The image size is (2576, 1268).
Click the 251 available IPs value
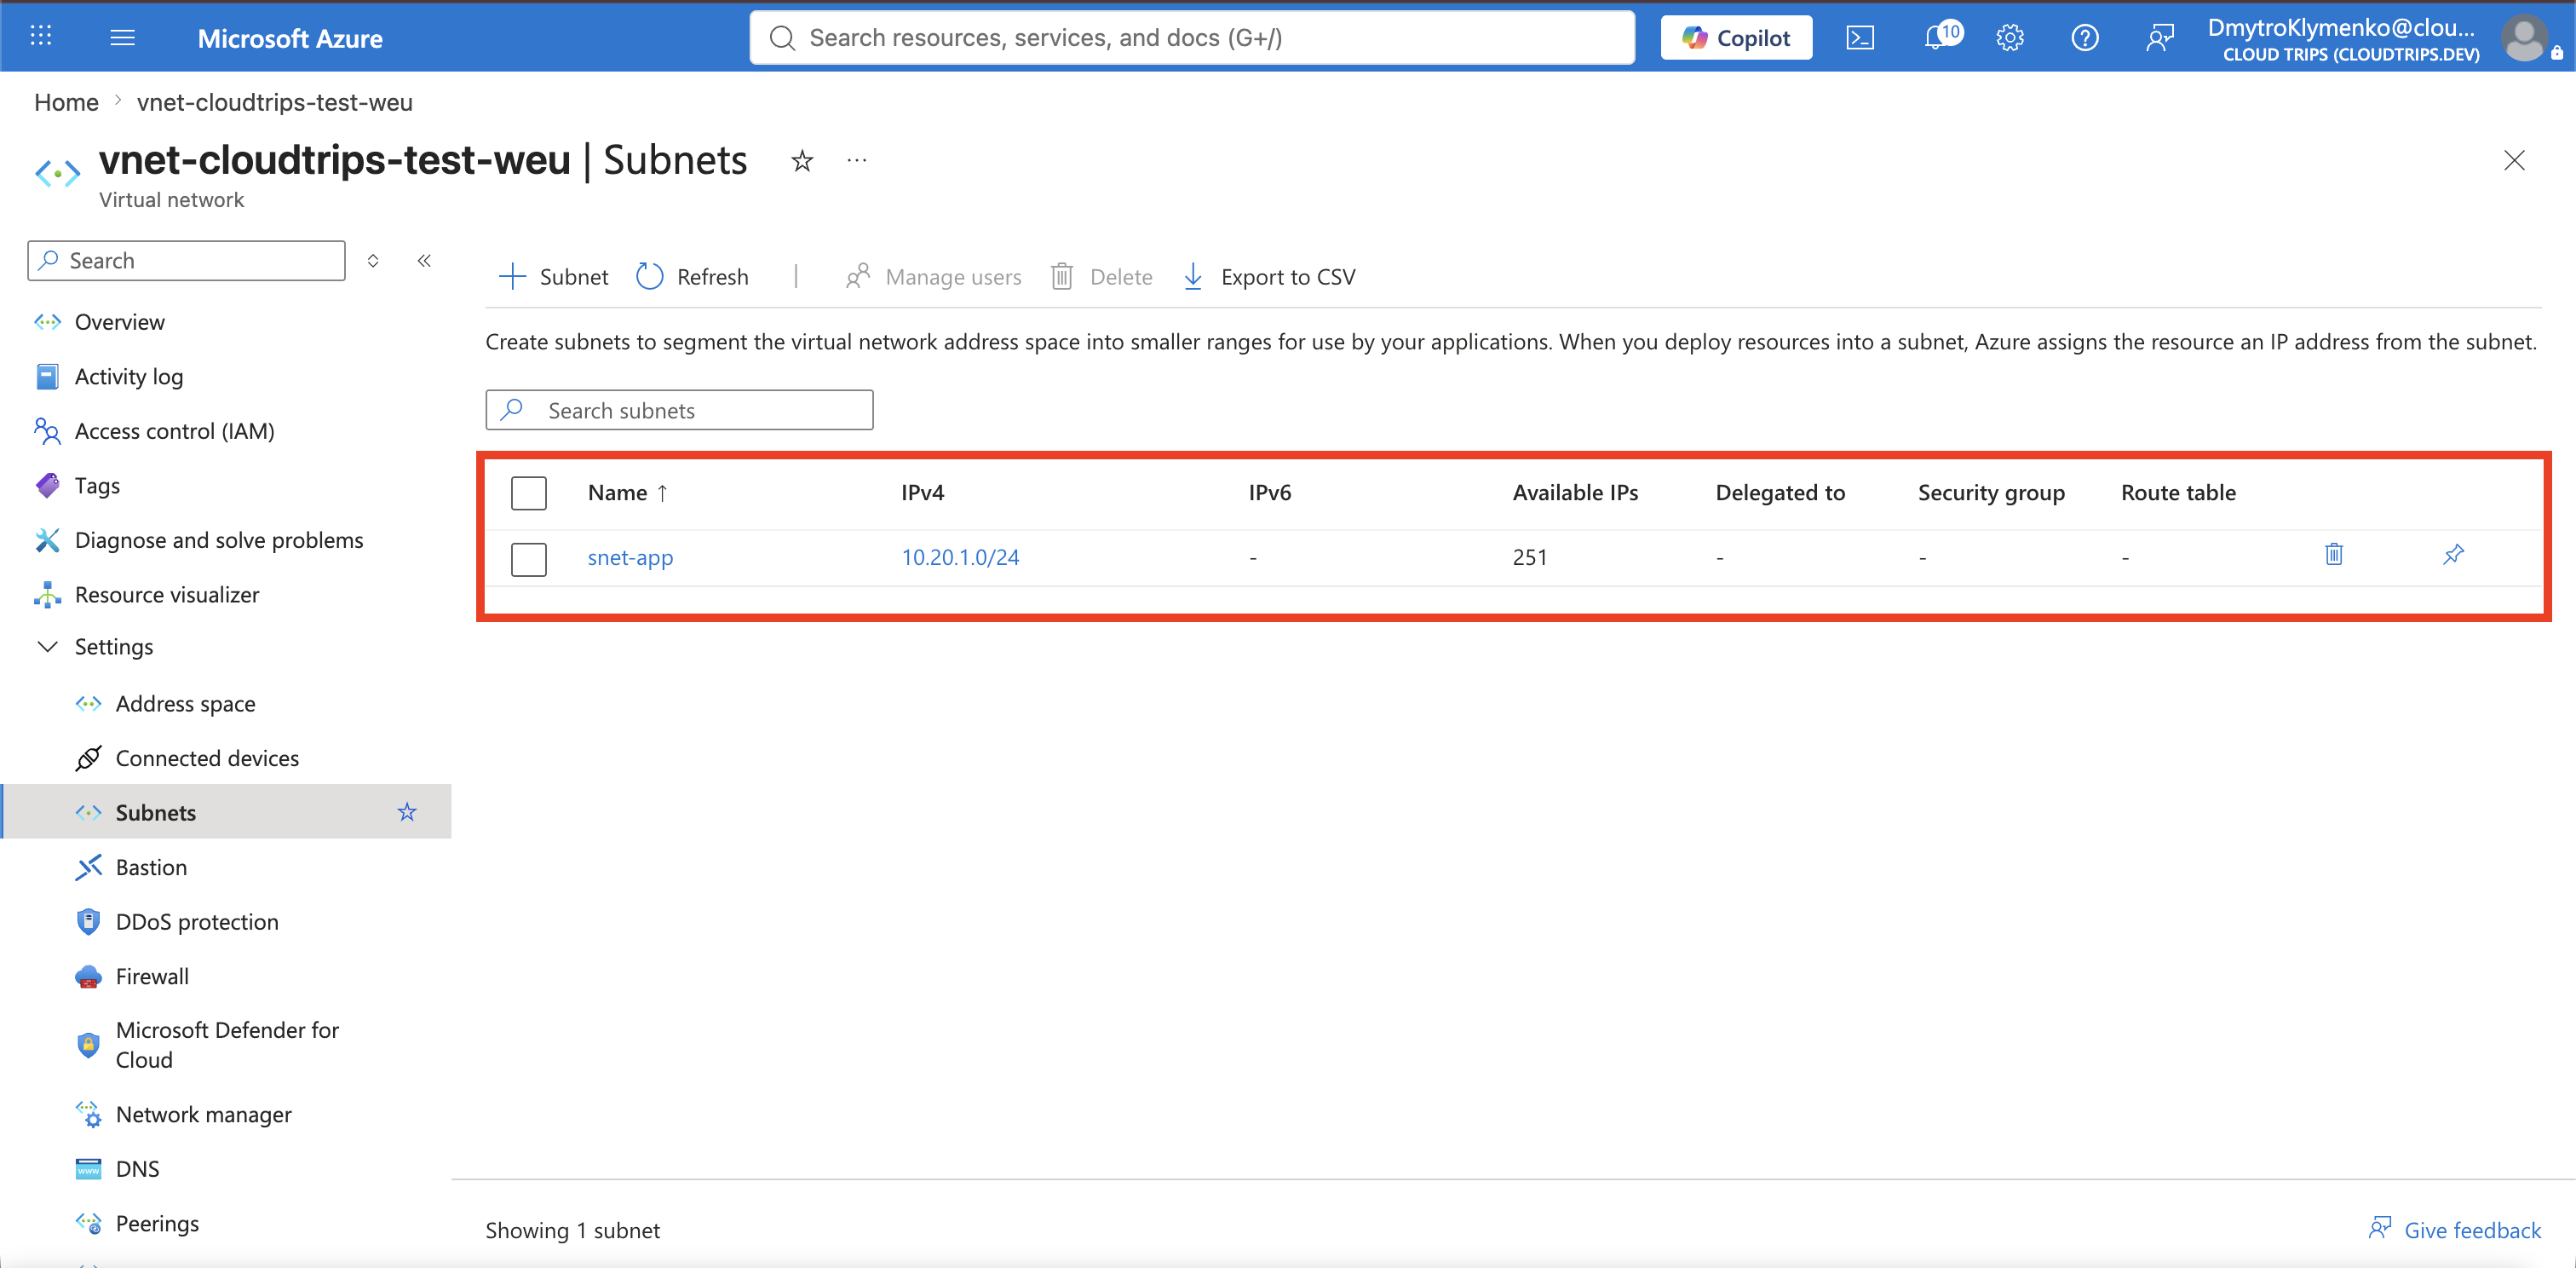tap(1530, 558)
